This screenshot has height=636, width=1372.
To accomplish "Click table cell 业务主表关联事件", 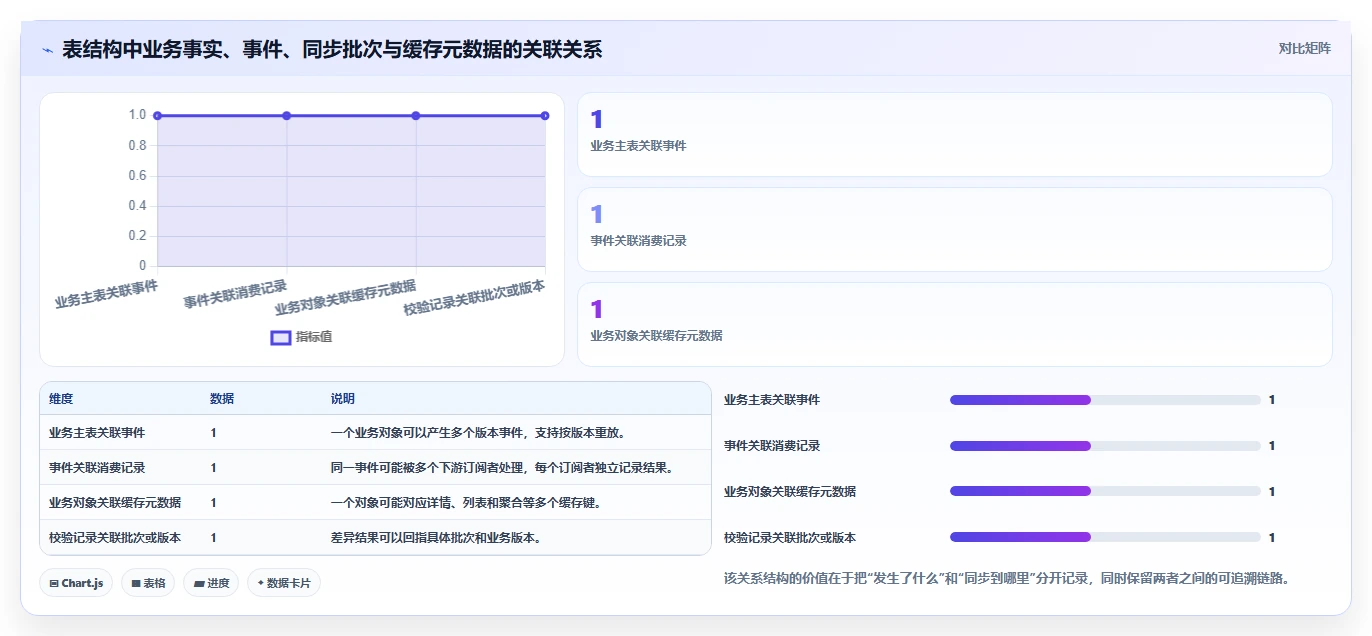I will point(97,433).
